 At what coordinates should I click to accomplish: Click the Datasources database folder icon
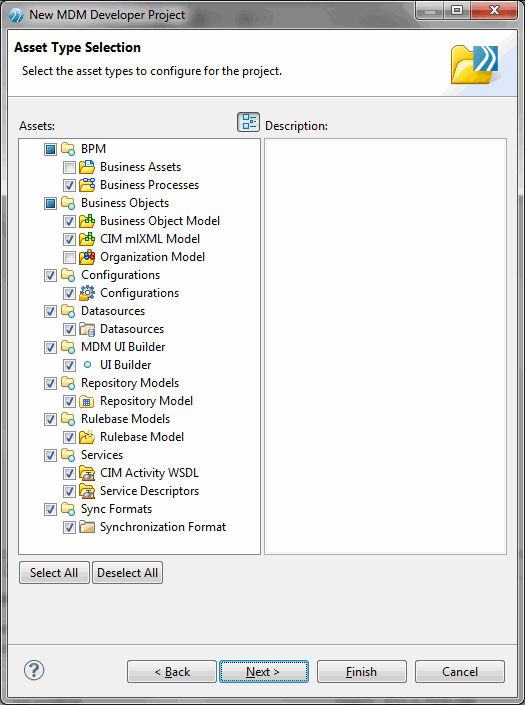[87, 329]
